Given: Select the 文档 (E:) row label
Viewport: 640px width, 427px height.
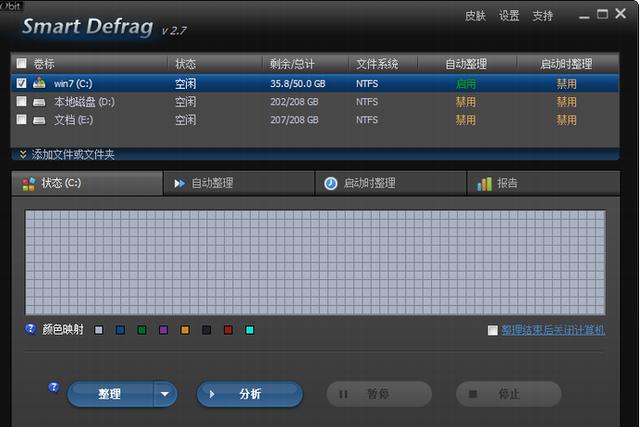Looking at the screenshot, I should [x=73, y=120].
